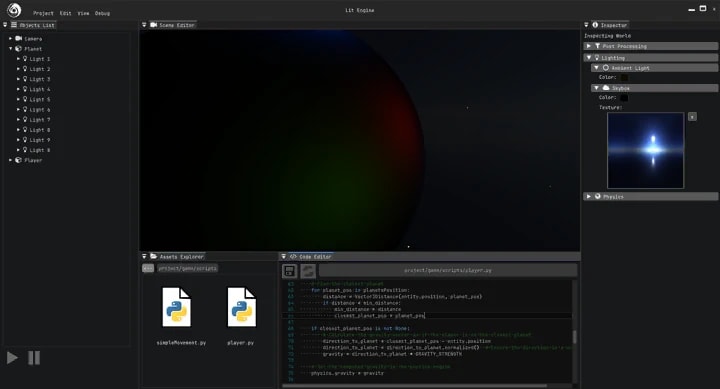The width and height of the screenshot is (720, 389).
Task: Click the 'physics.gravity = gravity' code line
Action: pos(347,373)
